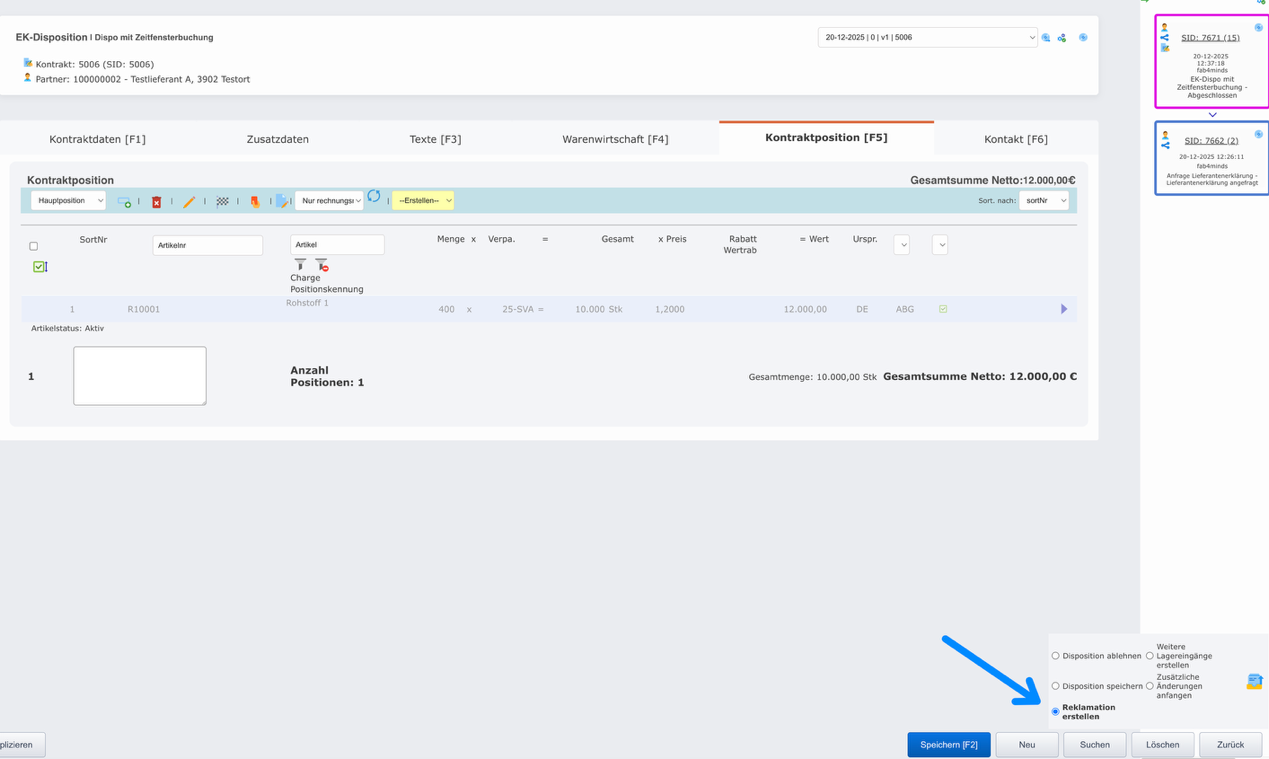Open the version dropdown '20-12-2025 | 0 | v1 | 5006'
This screenshot has height=759, width=1269.
coord(927,38)
